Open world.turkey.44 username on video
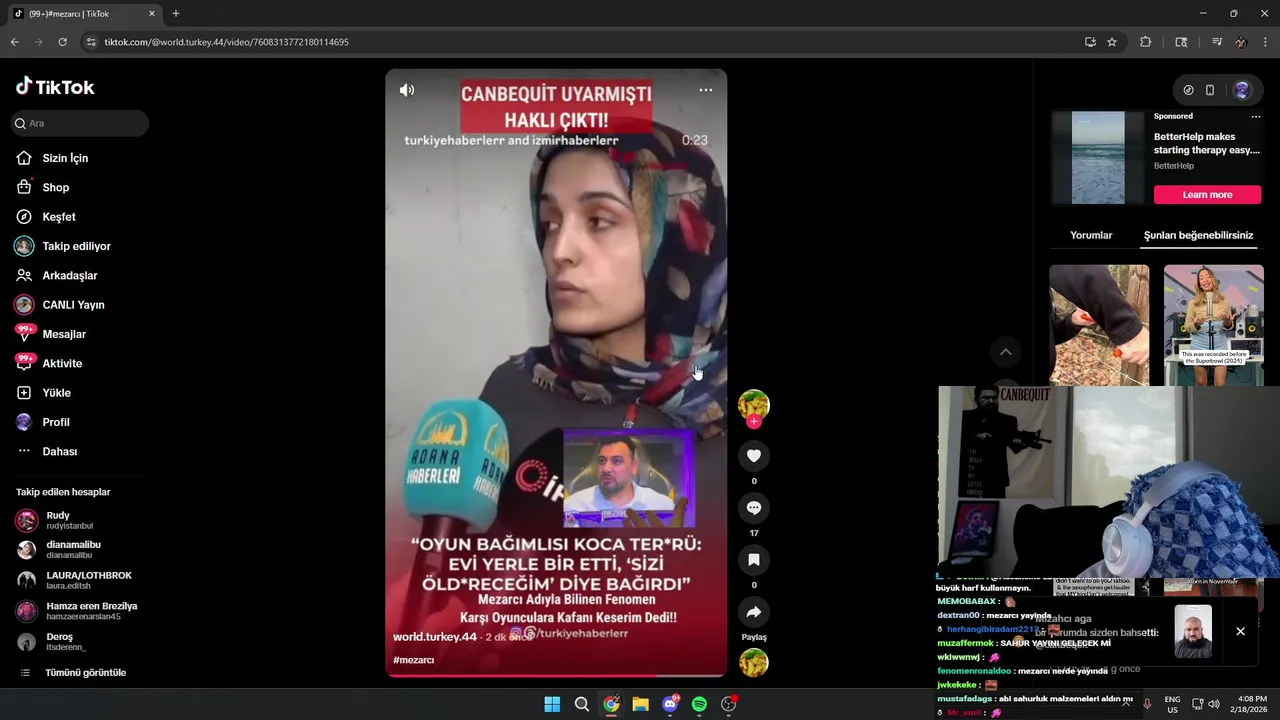Image resolution: width=1280 pixels, height=720 pixels. 435,637
